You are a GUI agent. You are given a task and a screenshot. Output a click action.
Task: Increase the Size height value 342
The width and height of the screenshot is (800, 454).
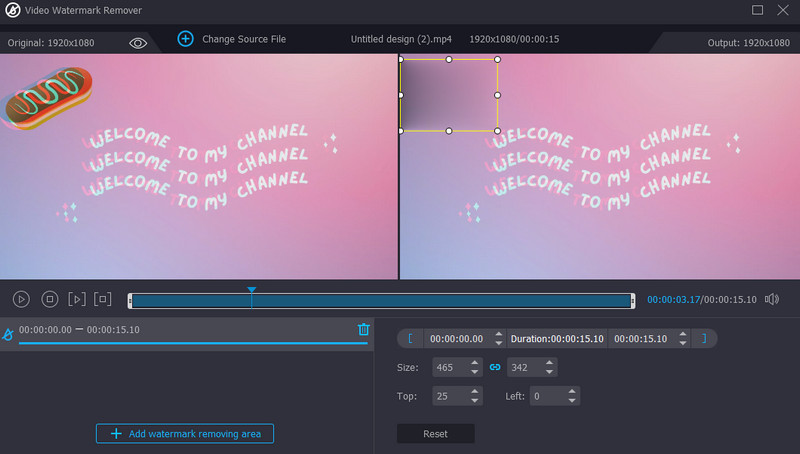(549, 363)
